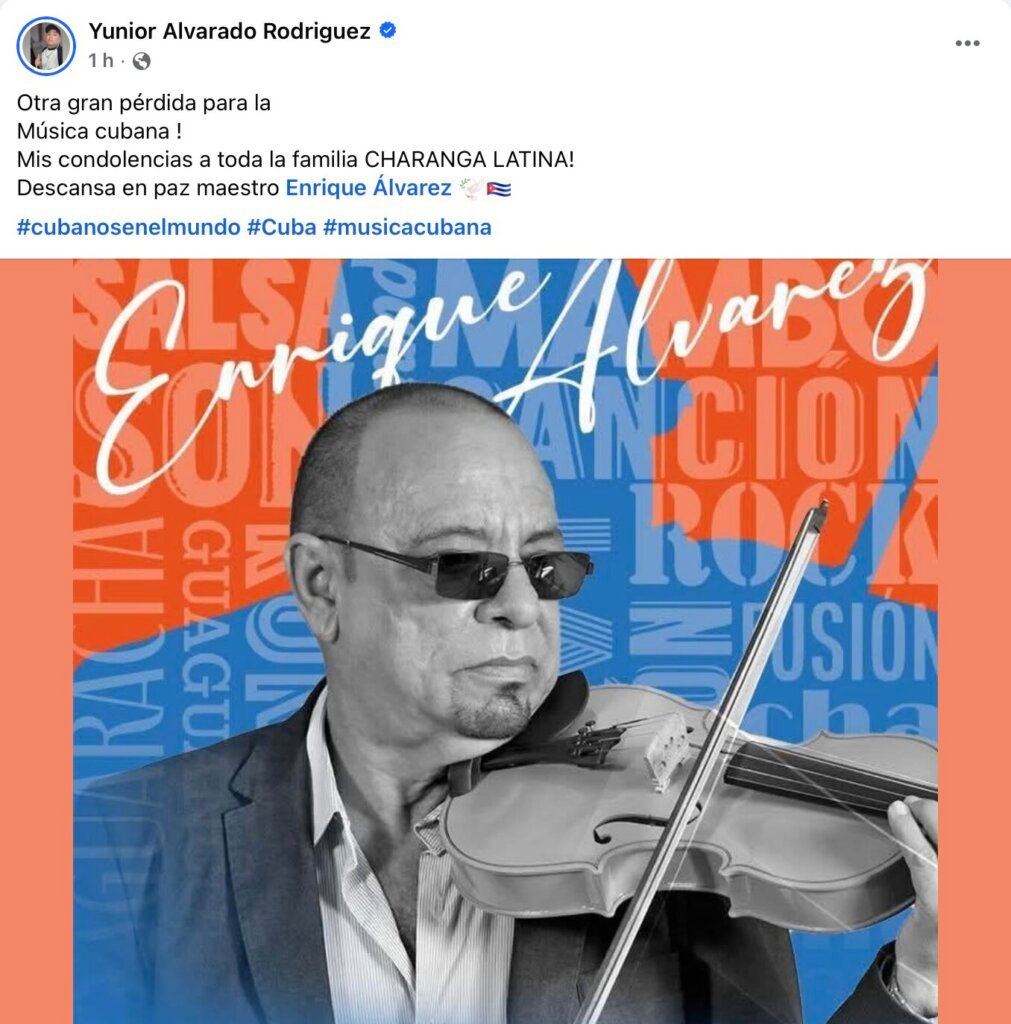Open hashtag #cubanosenelmundo
This screenshot has width=1011, height=1024.
coord(129,227)
